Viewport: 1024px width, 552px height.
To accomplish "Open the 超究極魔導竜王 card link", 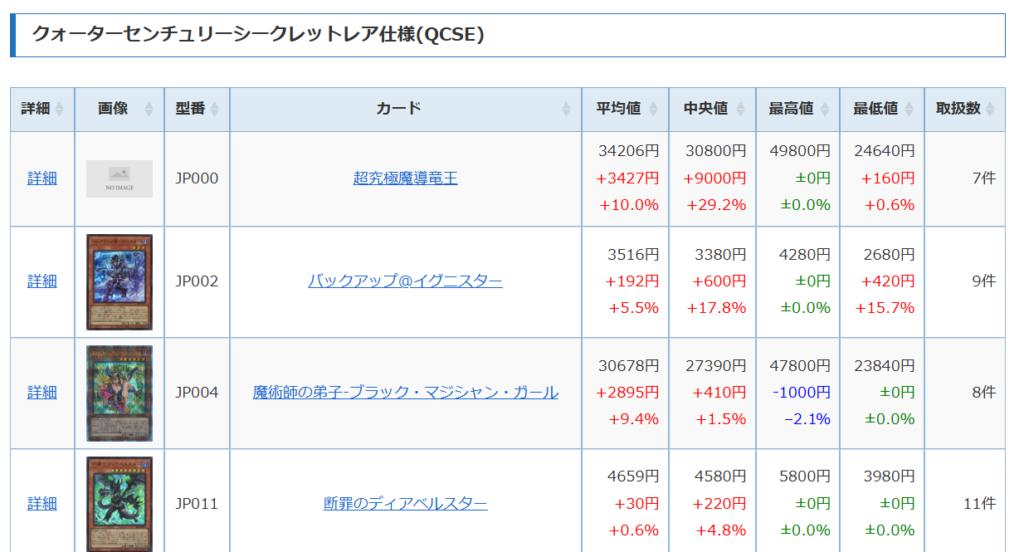I will click(x=405, y=178).
